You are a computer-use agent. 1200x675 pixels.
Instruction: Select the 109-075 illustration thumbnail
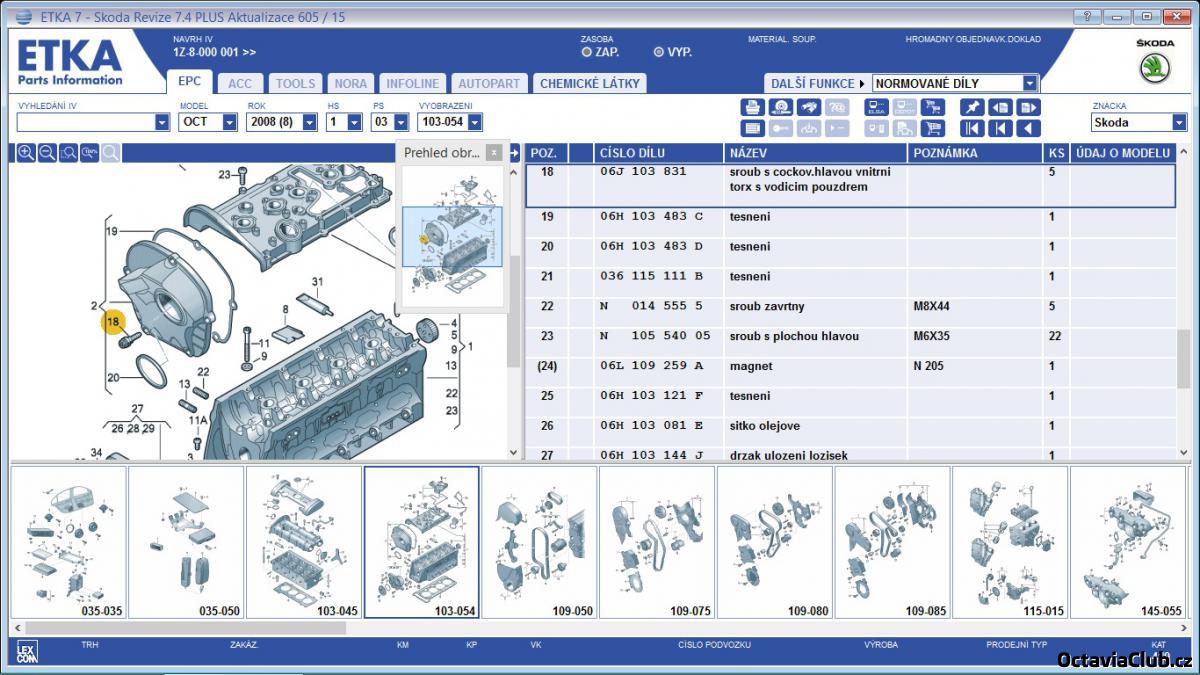656,542
